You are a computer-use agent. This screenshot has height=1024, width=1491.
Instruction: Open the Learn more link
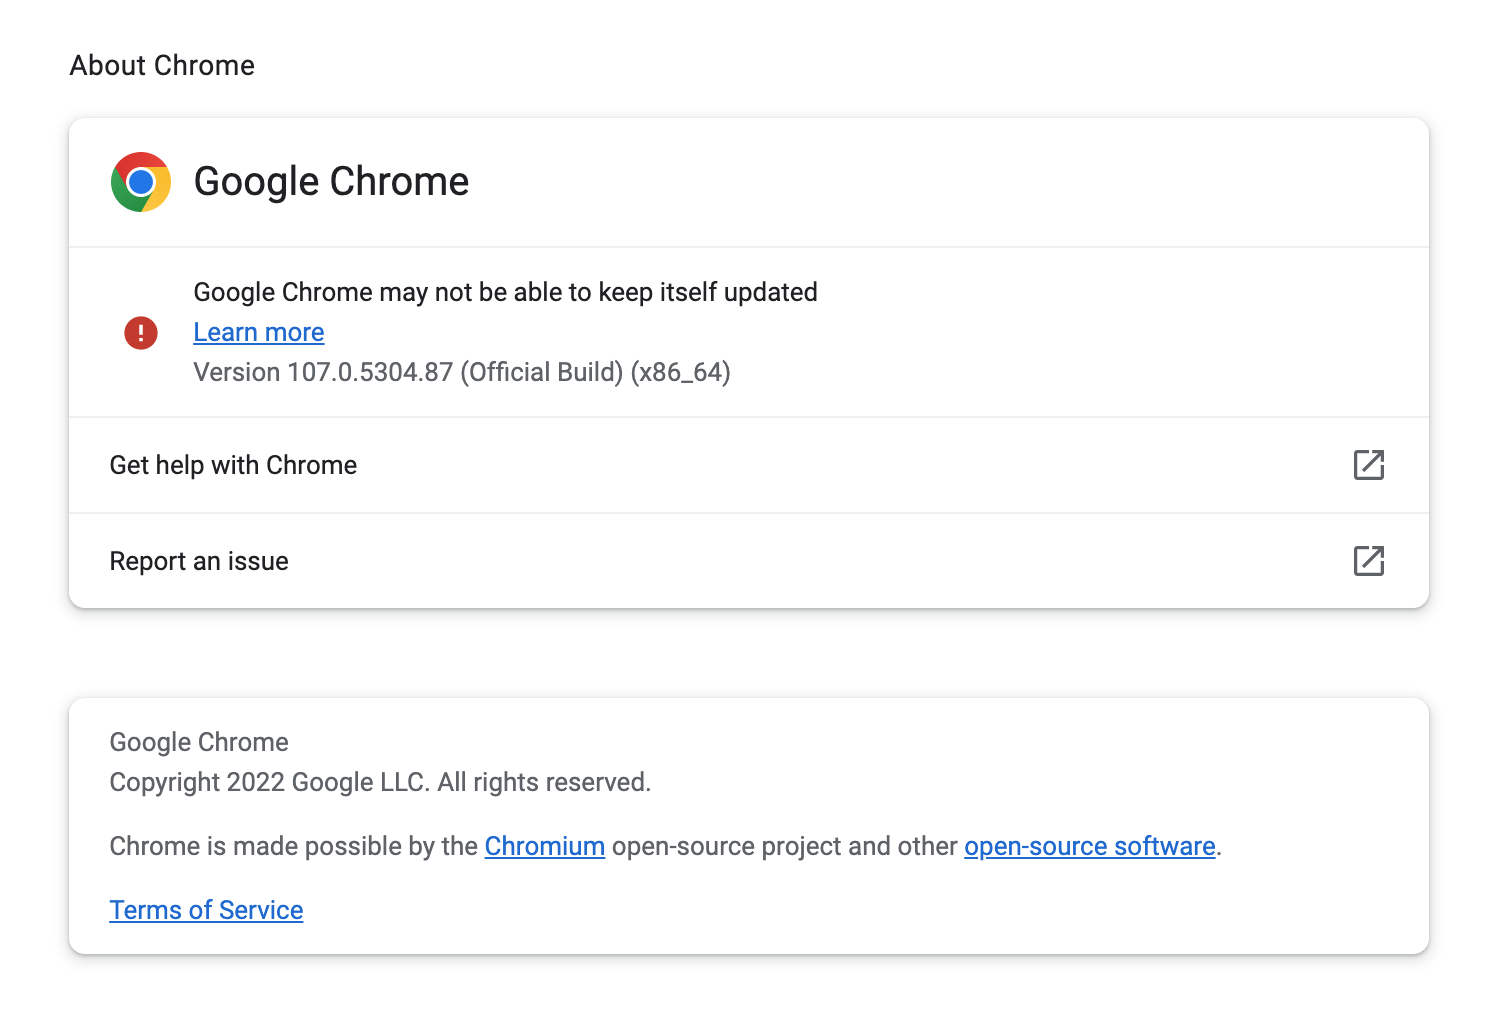coord(259,332)
